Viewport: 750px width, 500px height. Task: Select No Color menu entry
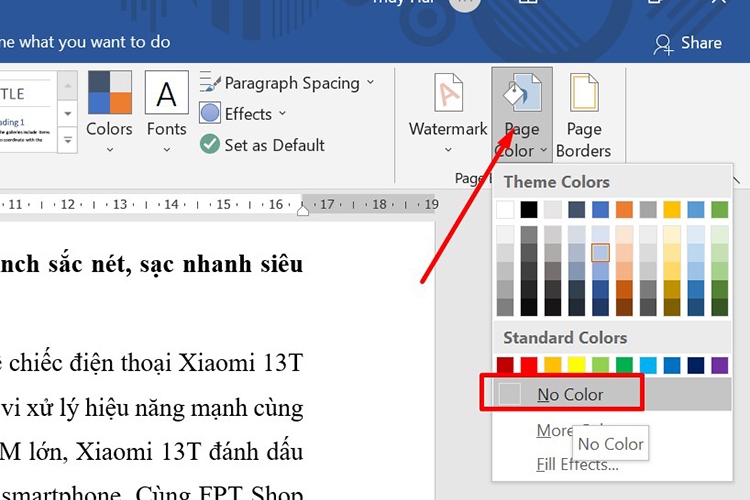[612, 394]
